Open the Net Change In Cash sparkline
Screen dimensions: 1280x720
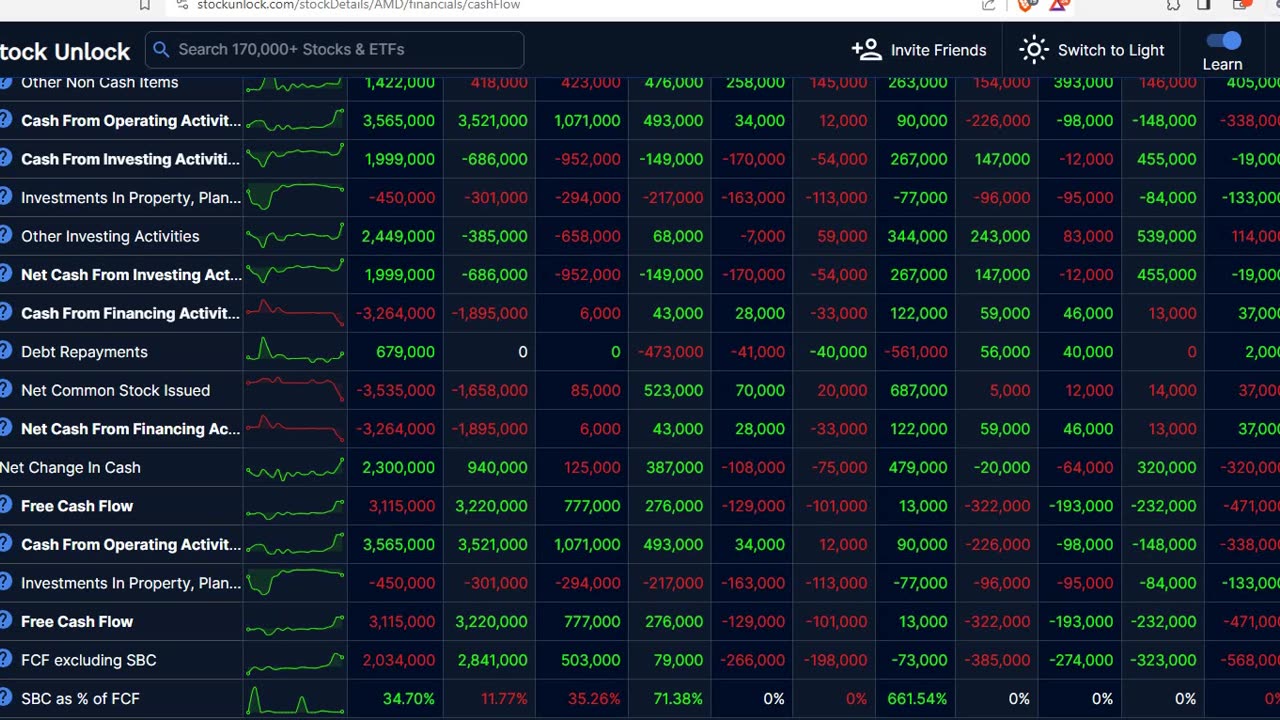pos(295,467)
